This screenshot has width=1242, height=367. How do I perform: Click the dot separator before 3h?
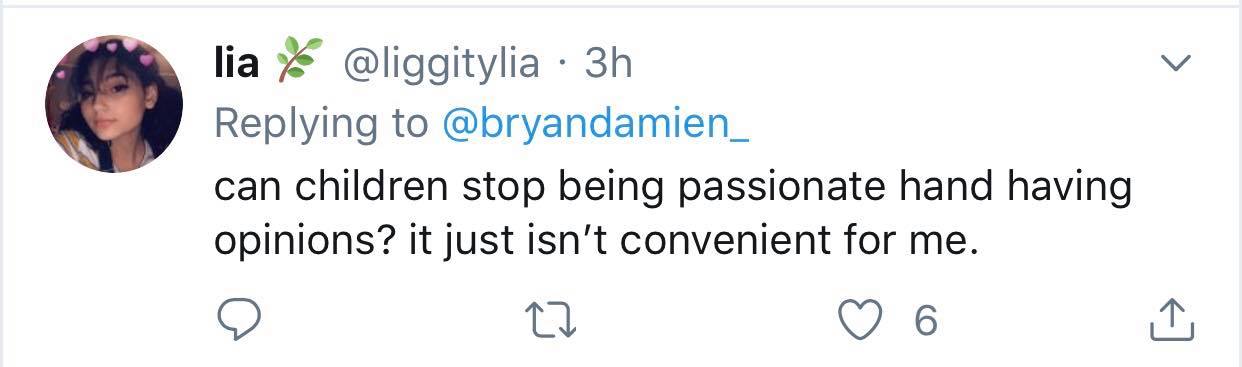pyautogui.click(x=563, y=66)
